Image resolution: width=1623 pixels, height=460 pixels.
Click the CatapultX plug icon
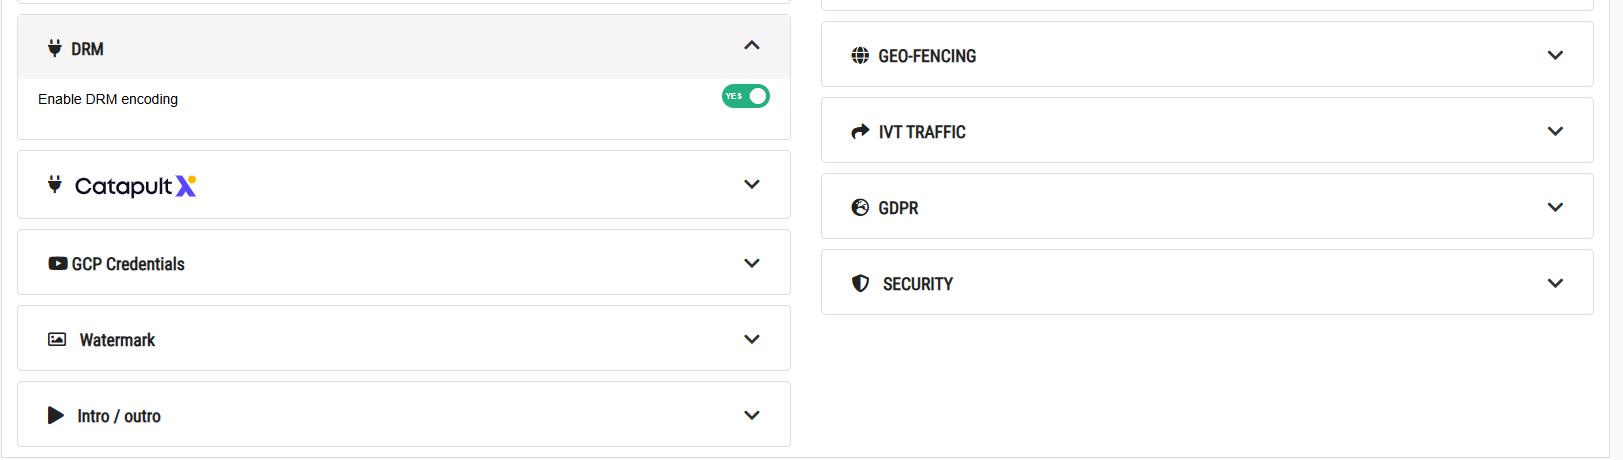pos(55,184)
